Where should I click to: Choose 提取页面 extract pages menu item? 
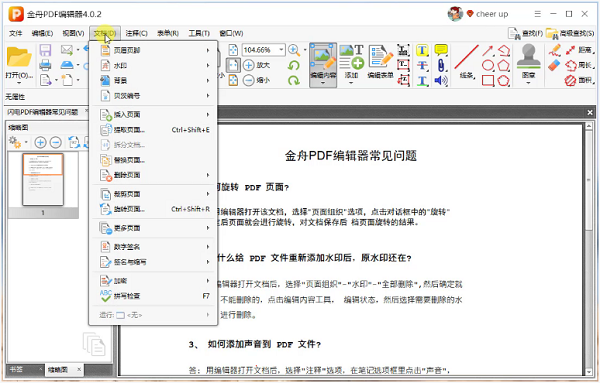154,130
